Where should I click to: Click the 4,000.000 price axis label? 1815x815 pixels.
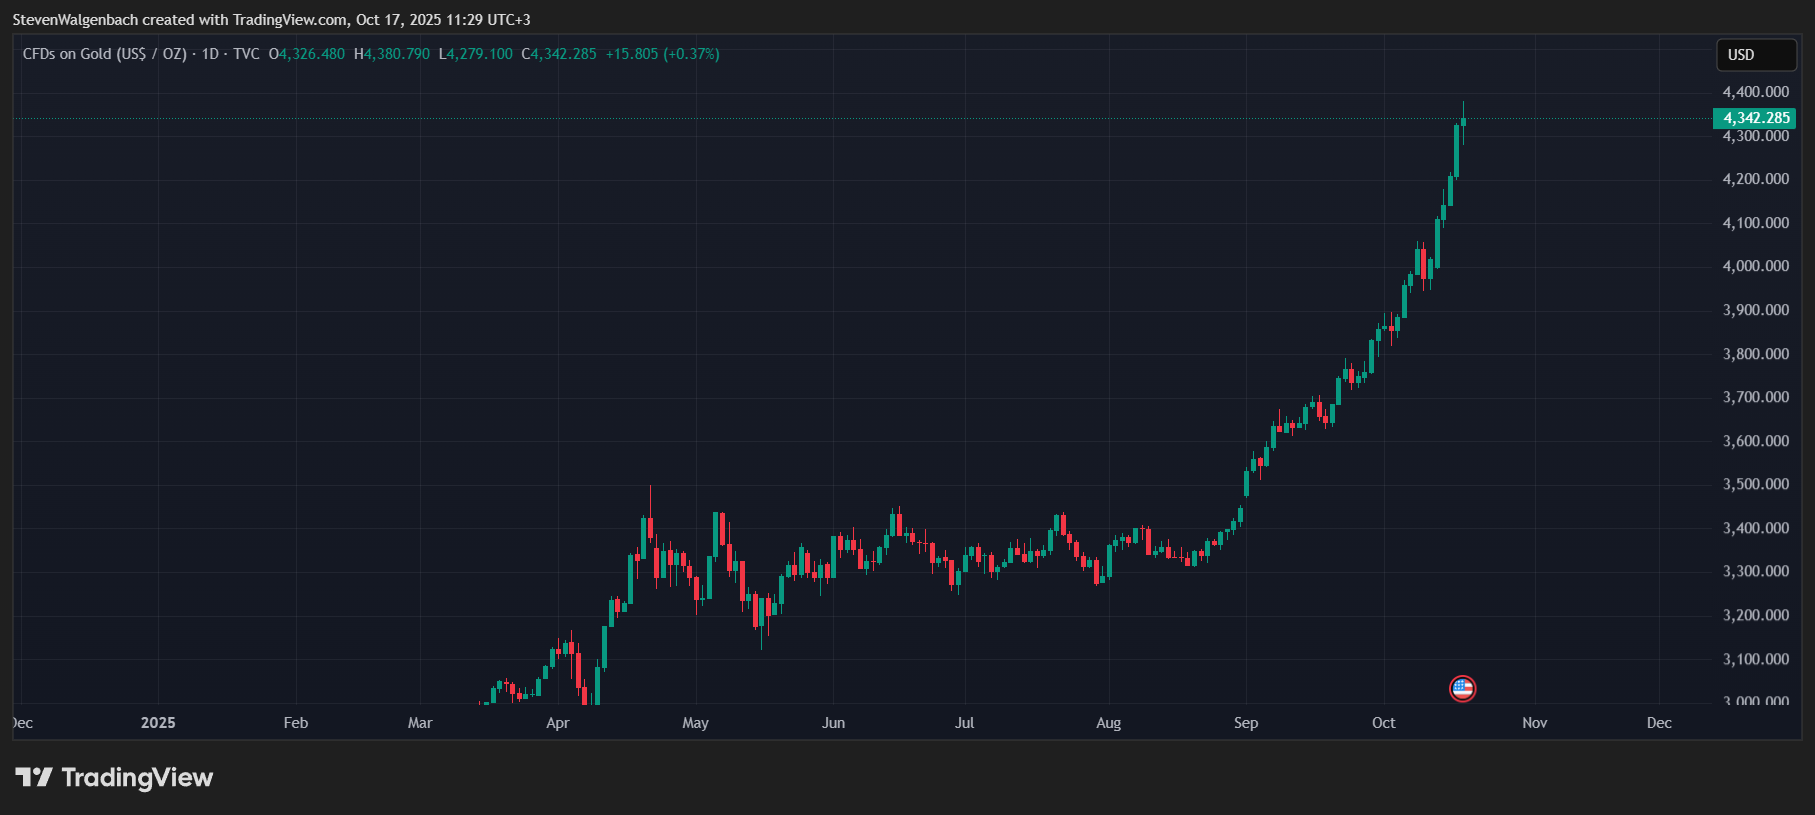[1755, 266]
